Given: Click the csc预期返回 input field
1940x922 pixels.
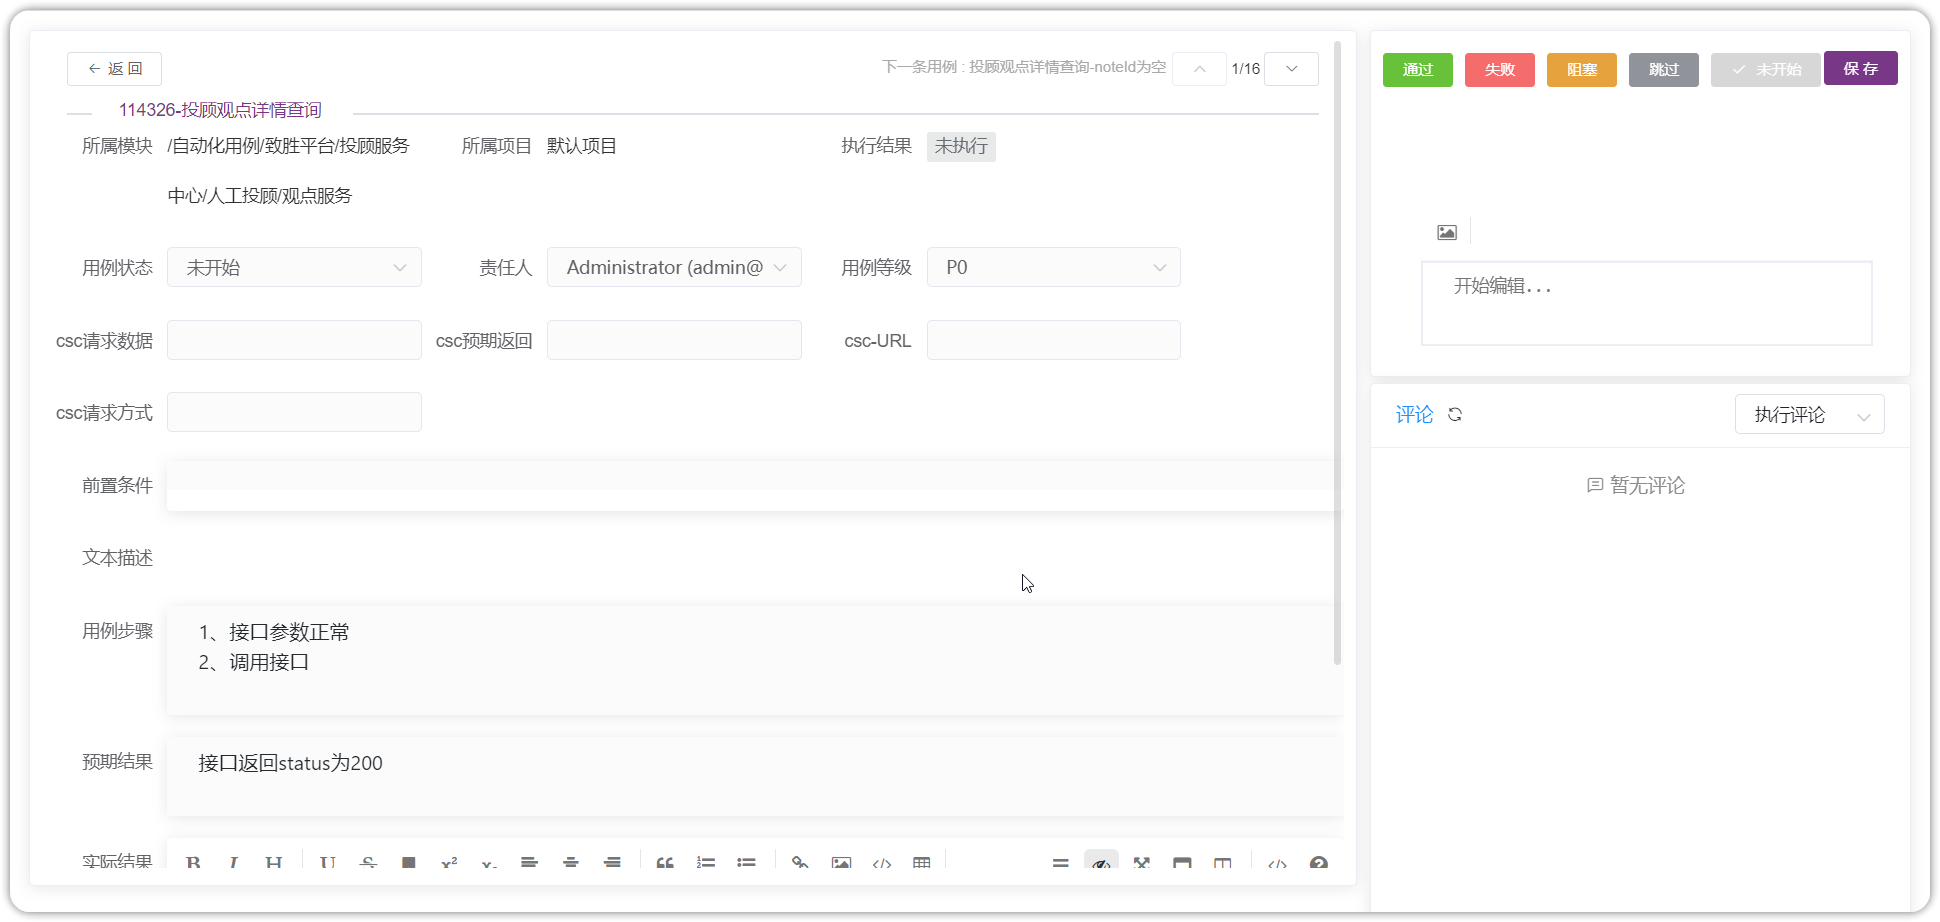Looking at the screenshot, I should [x=674, y=340].
